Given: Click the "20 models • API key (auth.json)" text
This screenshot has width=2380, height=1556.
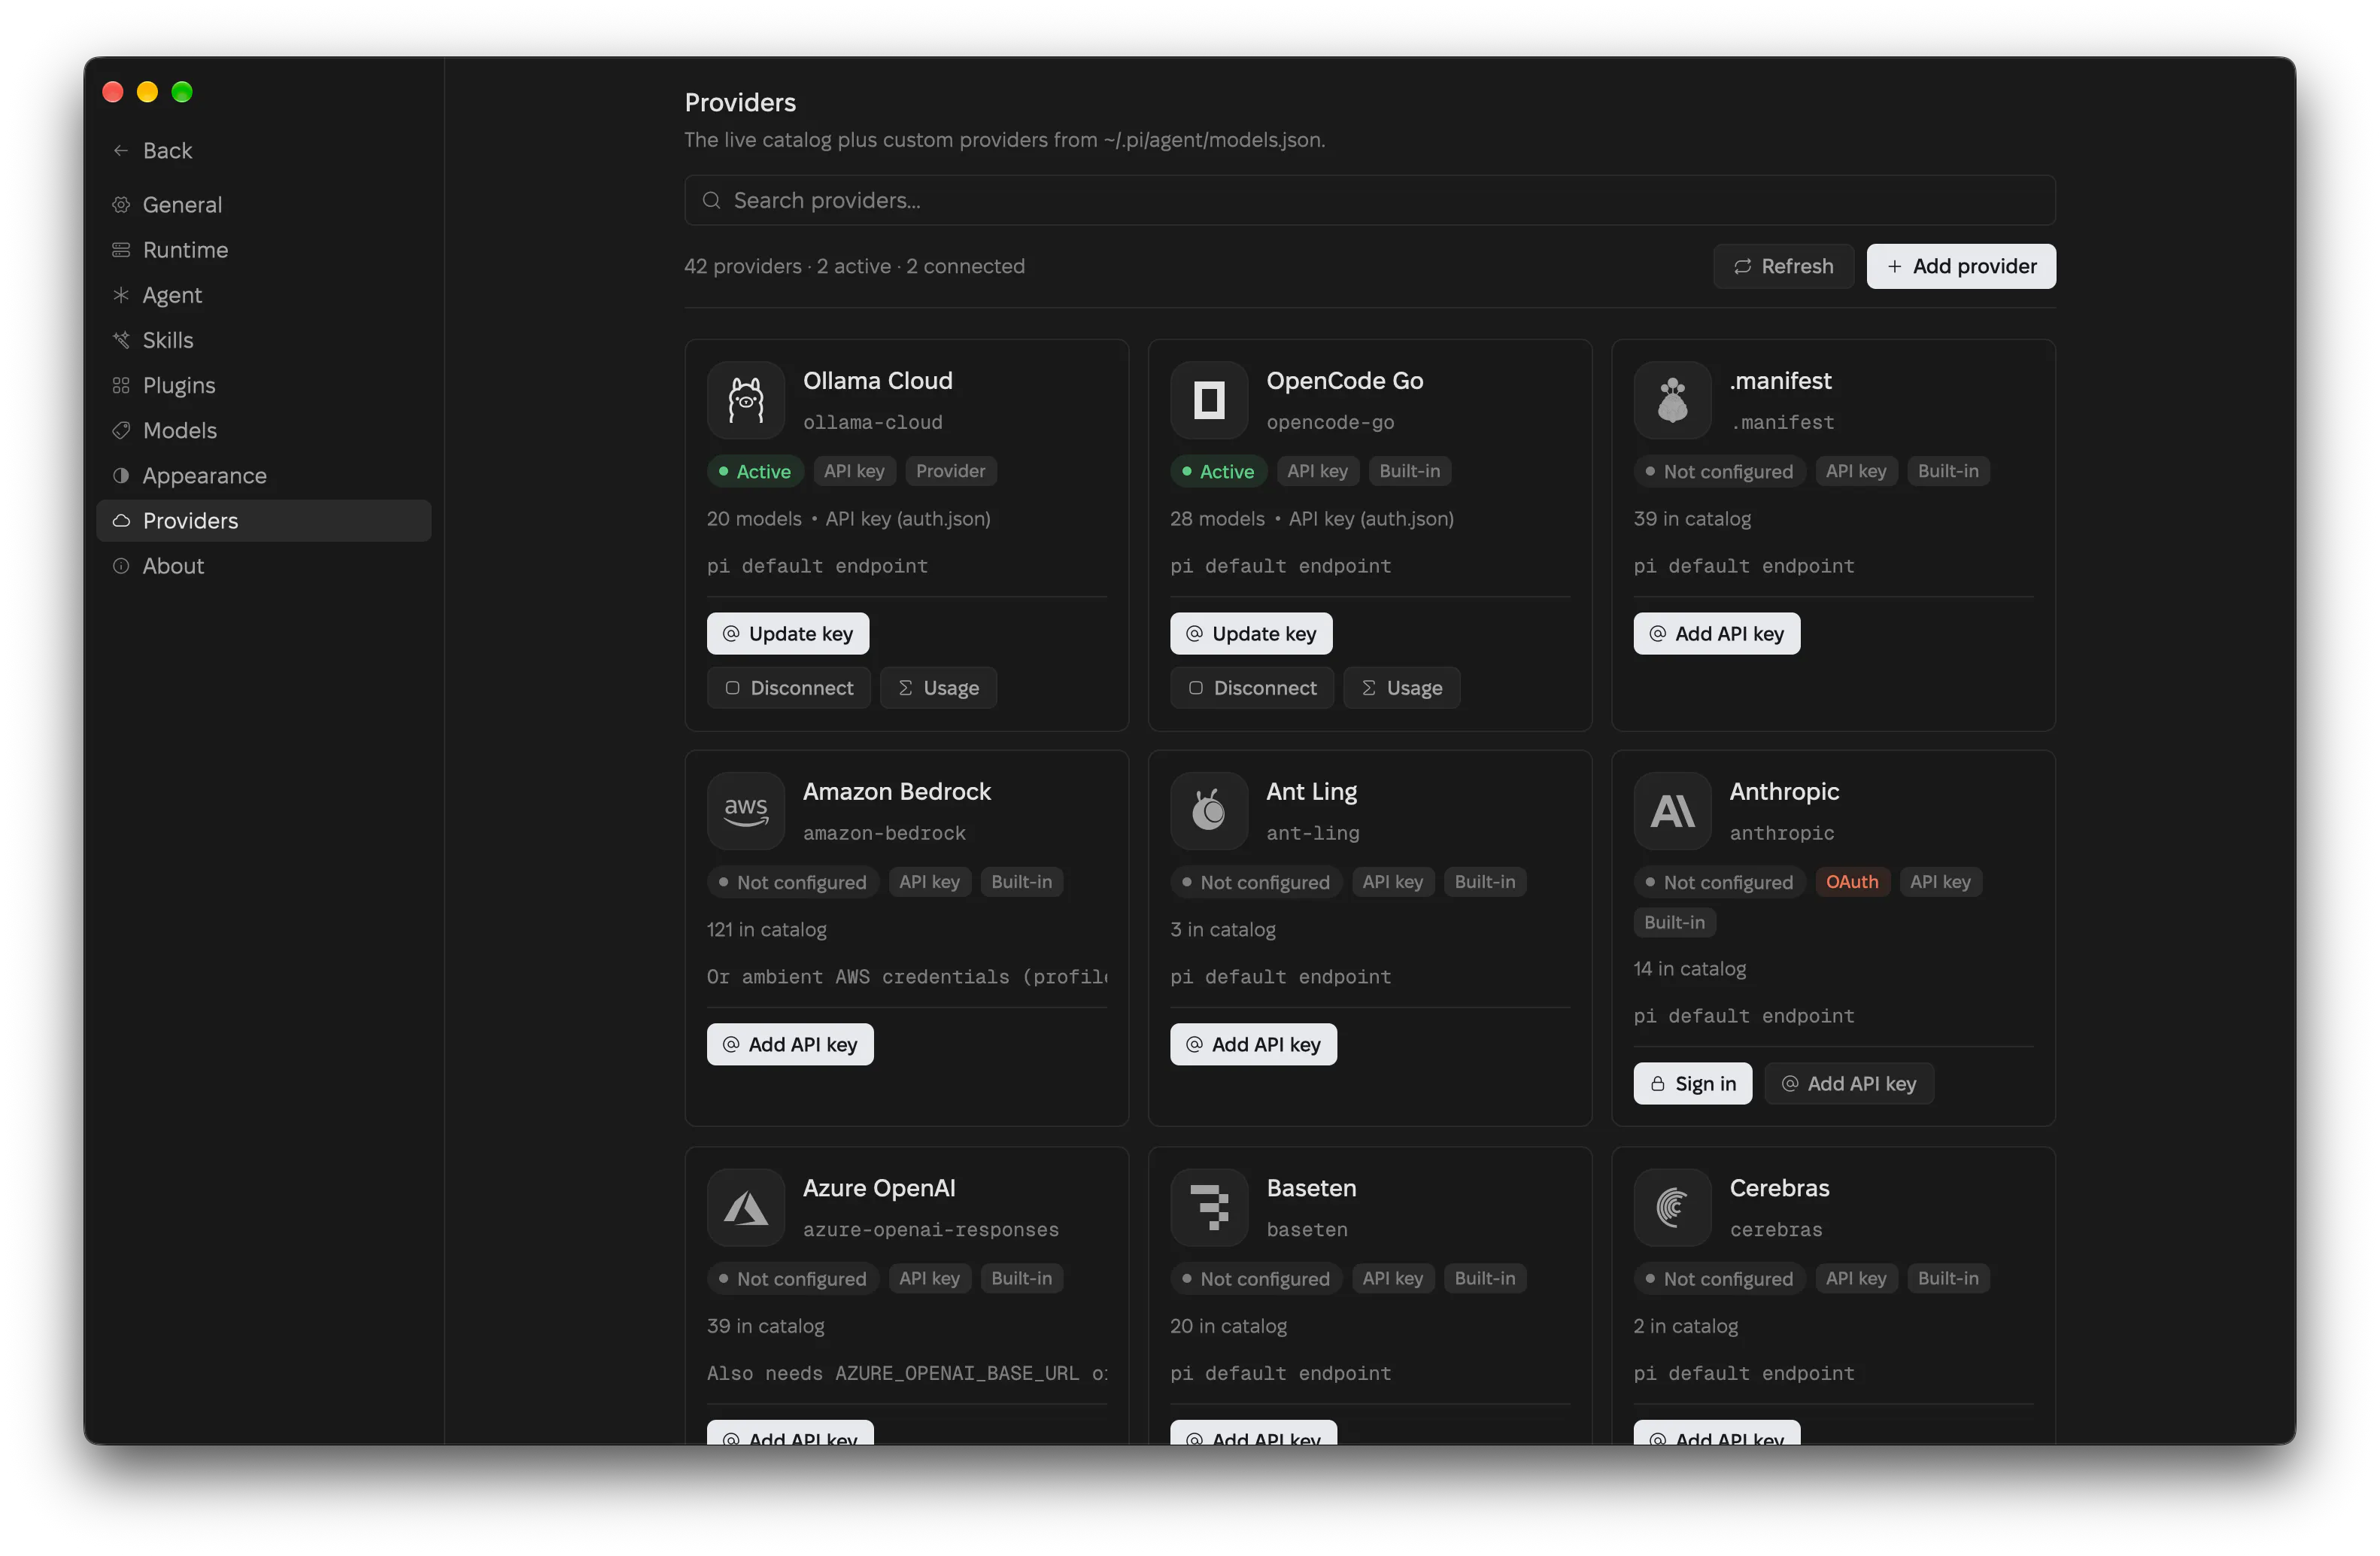Looking at the screenshot, I should (x=848, y=519).
